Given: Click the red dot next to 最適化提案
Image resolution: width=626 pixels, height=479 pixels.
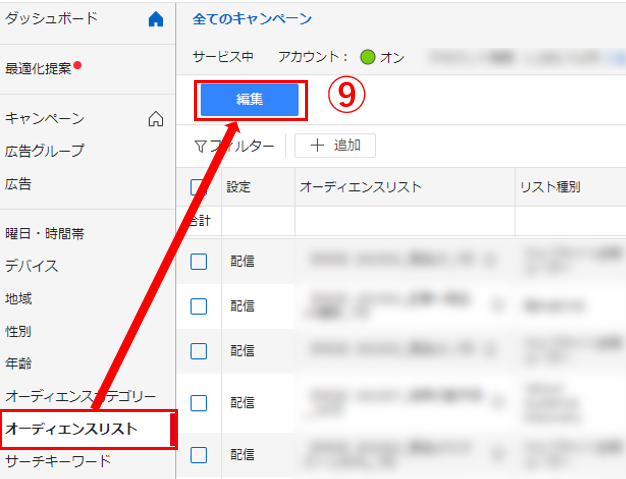Looking at the screenshot, I should pyautogui.click(x=77, y=66).
